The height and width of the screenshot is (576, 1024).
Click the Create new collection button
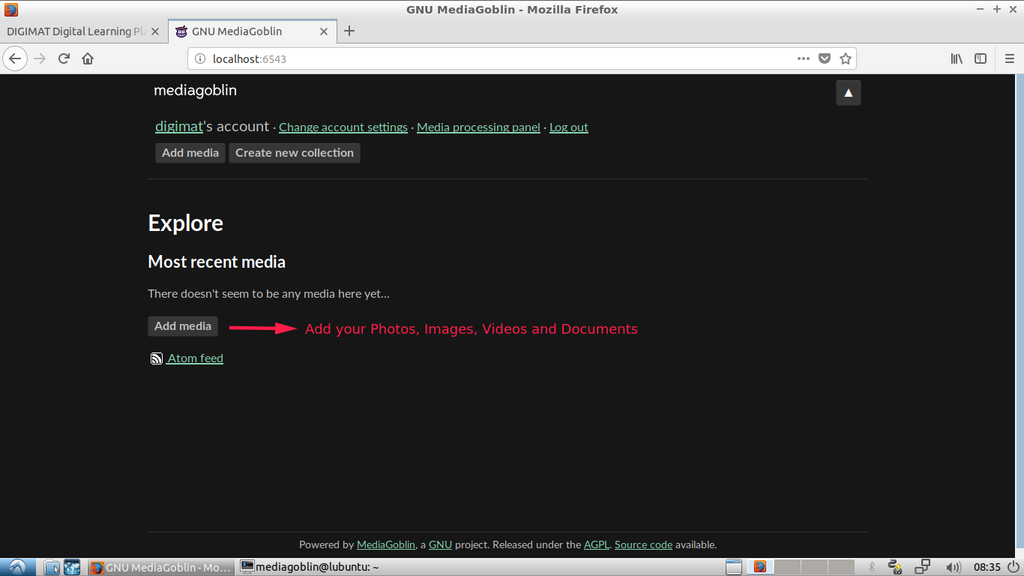294,153
